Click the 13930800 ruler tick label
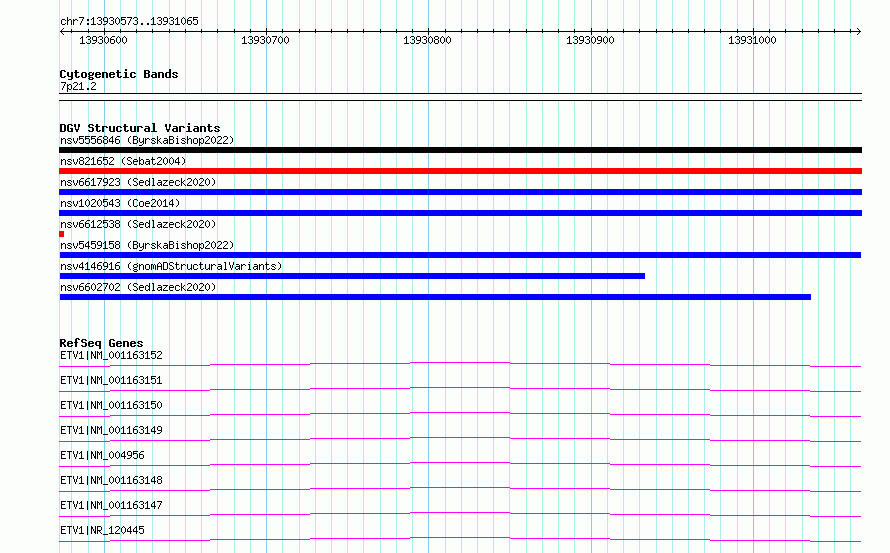The width and height of the screenshot is (890, 553). (x=427, y=40)
